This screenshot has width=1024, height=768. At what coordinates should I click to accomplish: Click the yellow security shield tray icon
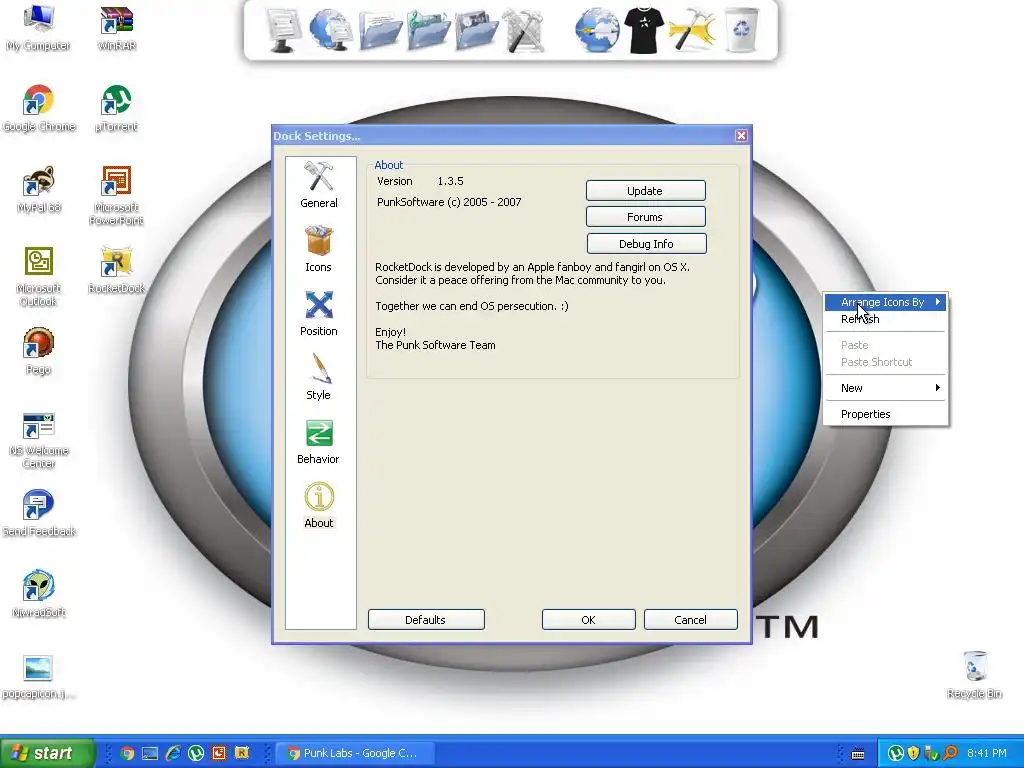point(914,754)
